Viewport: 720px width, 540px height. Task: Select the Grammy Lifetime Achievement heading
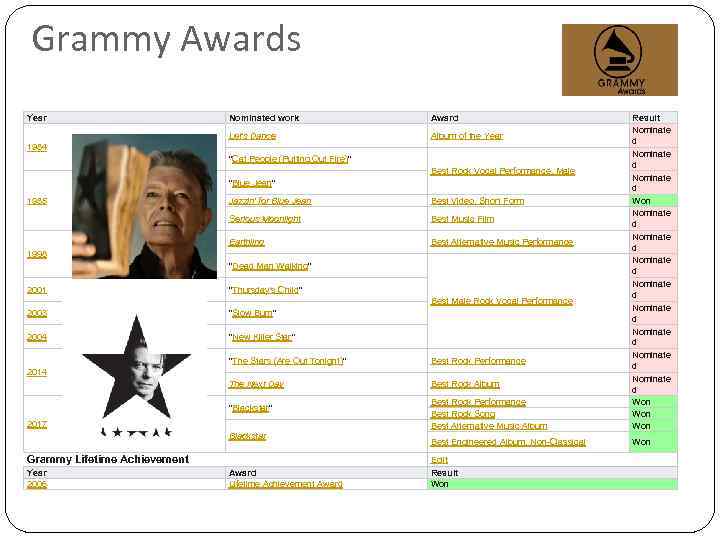pos(108,459)
